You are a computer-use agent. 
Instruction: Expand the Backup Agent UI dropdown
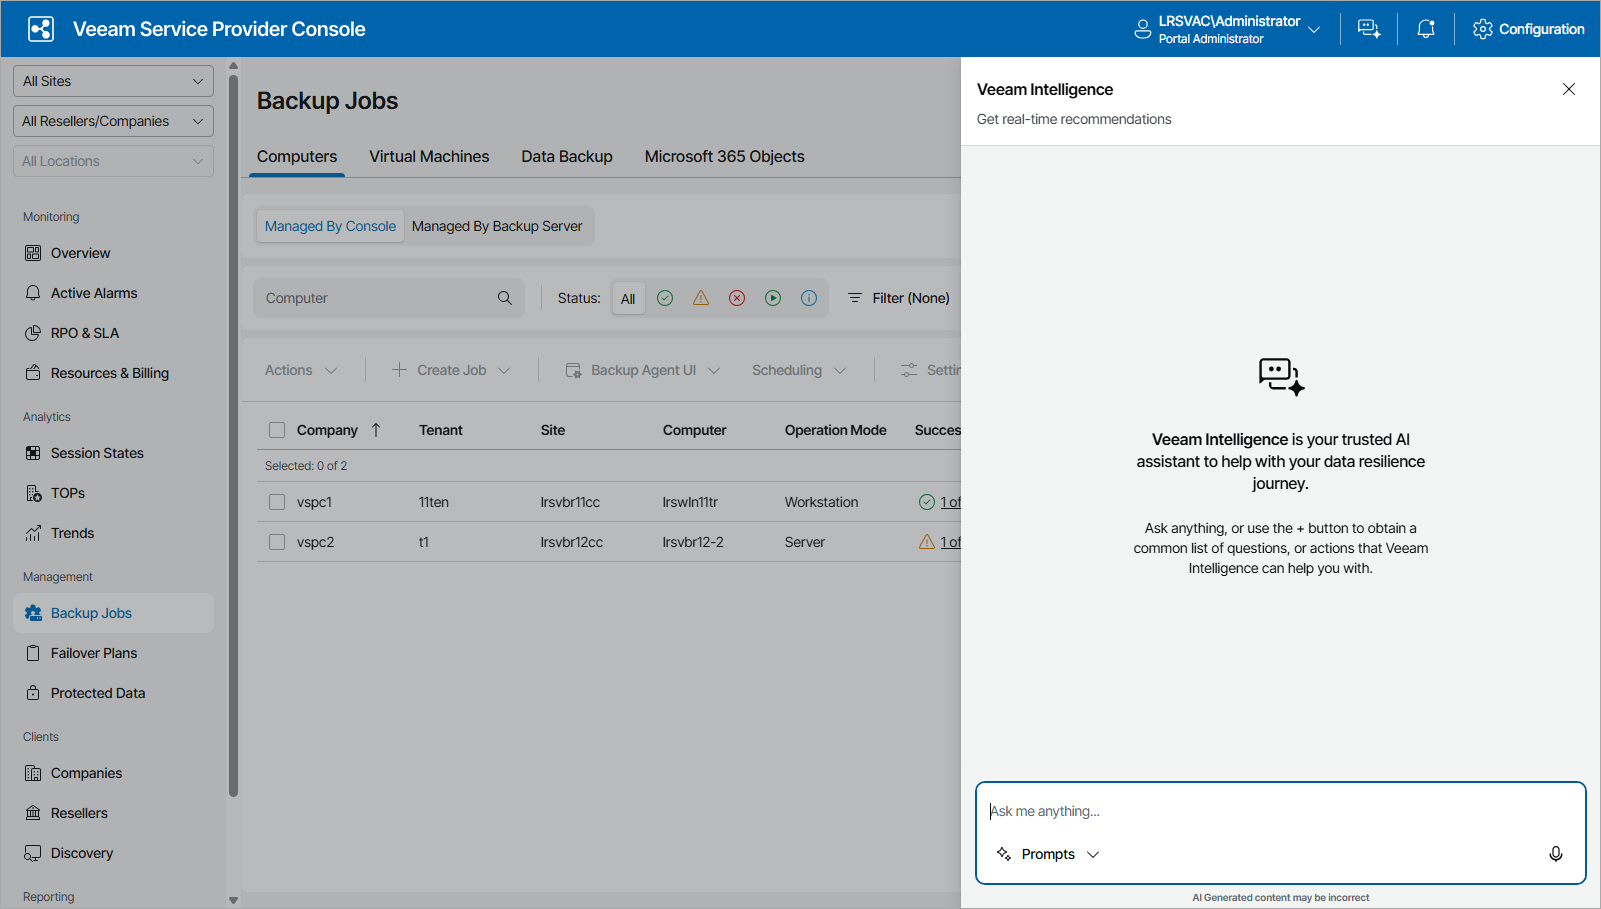642,370
